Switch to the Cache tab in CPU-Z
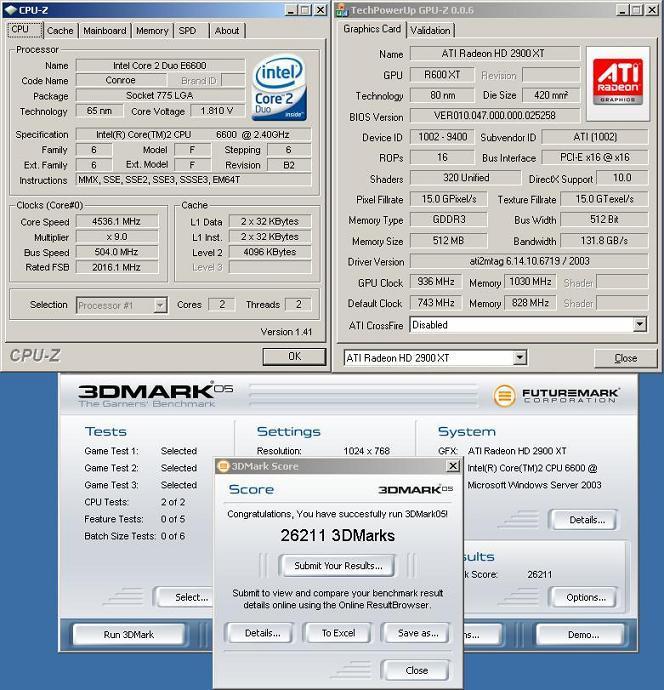The height and width of the screenshot is (690, 664). click(x=60, y=31)
